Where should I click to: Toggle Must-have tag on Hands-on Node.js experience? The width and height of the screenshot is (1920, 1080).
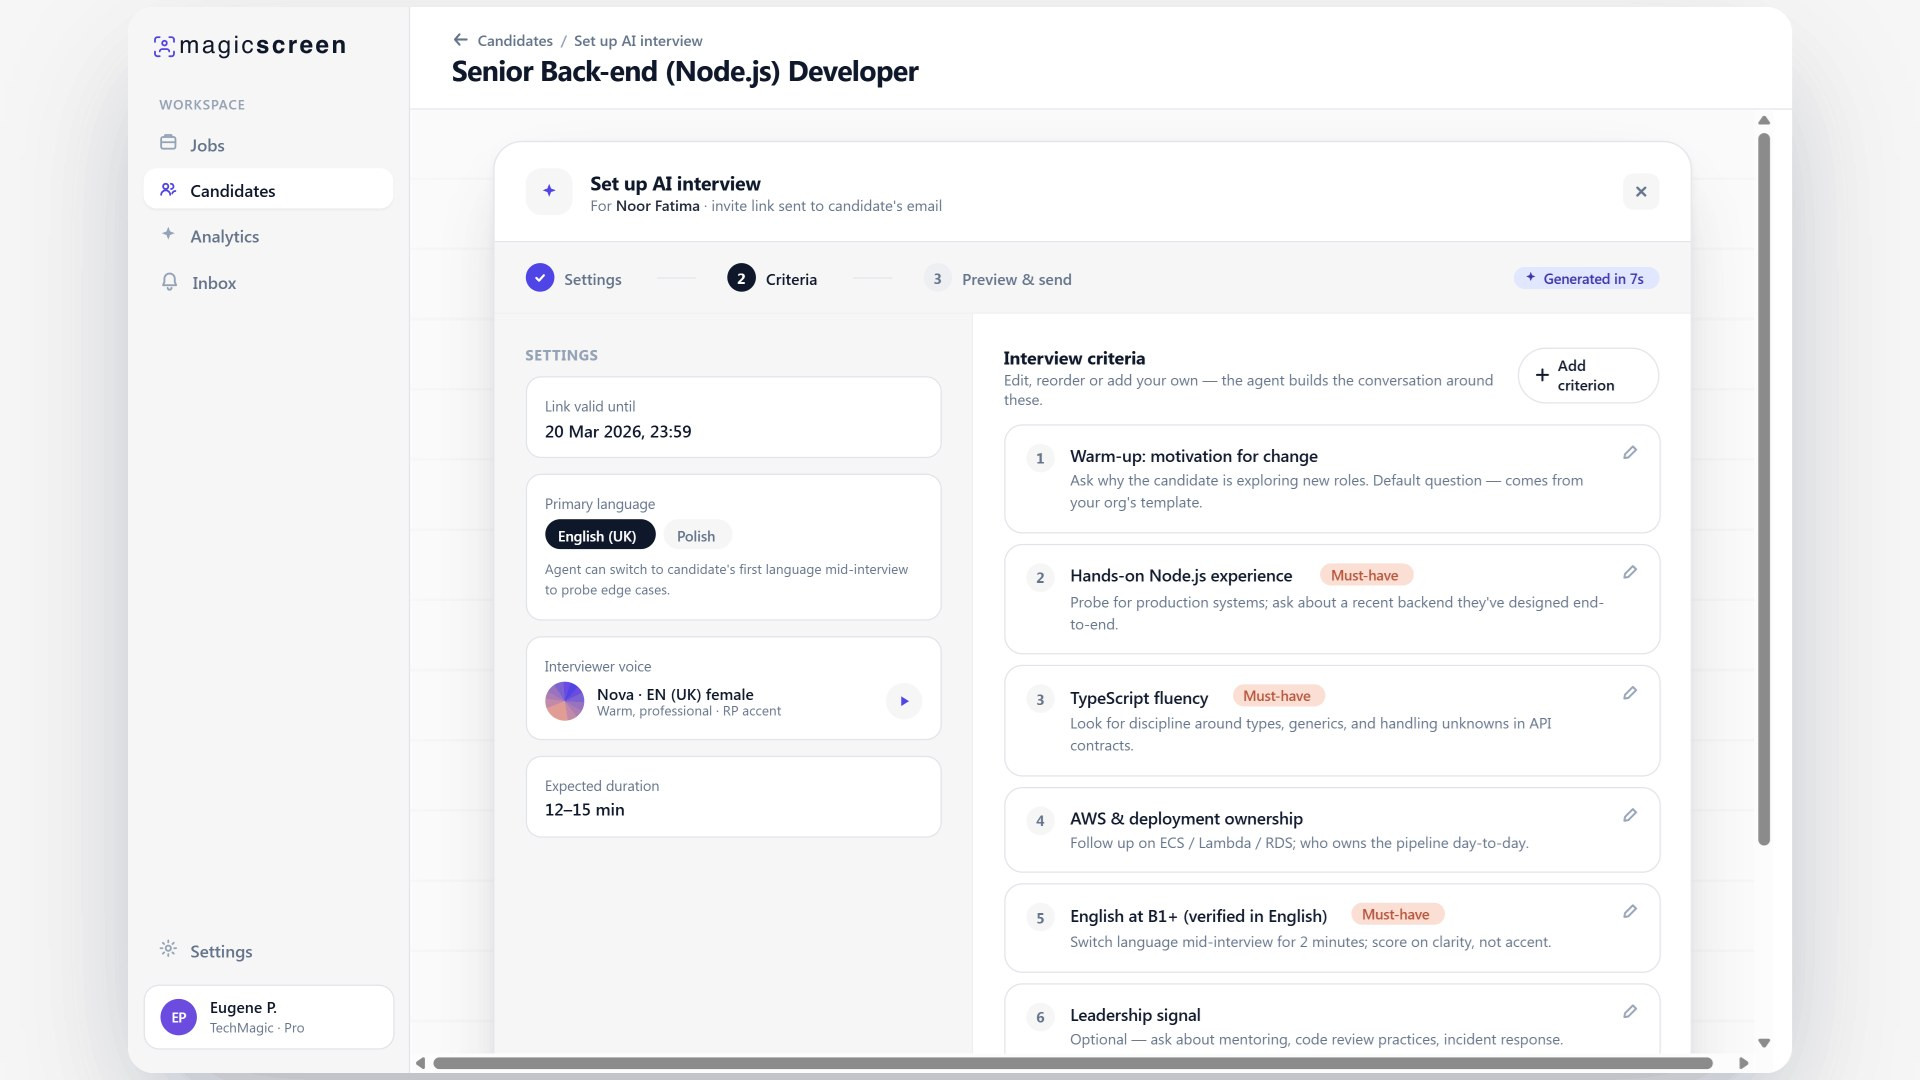[x=1365, y=575]
